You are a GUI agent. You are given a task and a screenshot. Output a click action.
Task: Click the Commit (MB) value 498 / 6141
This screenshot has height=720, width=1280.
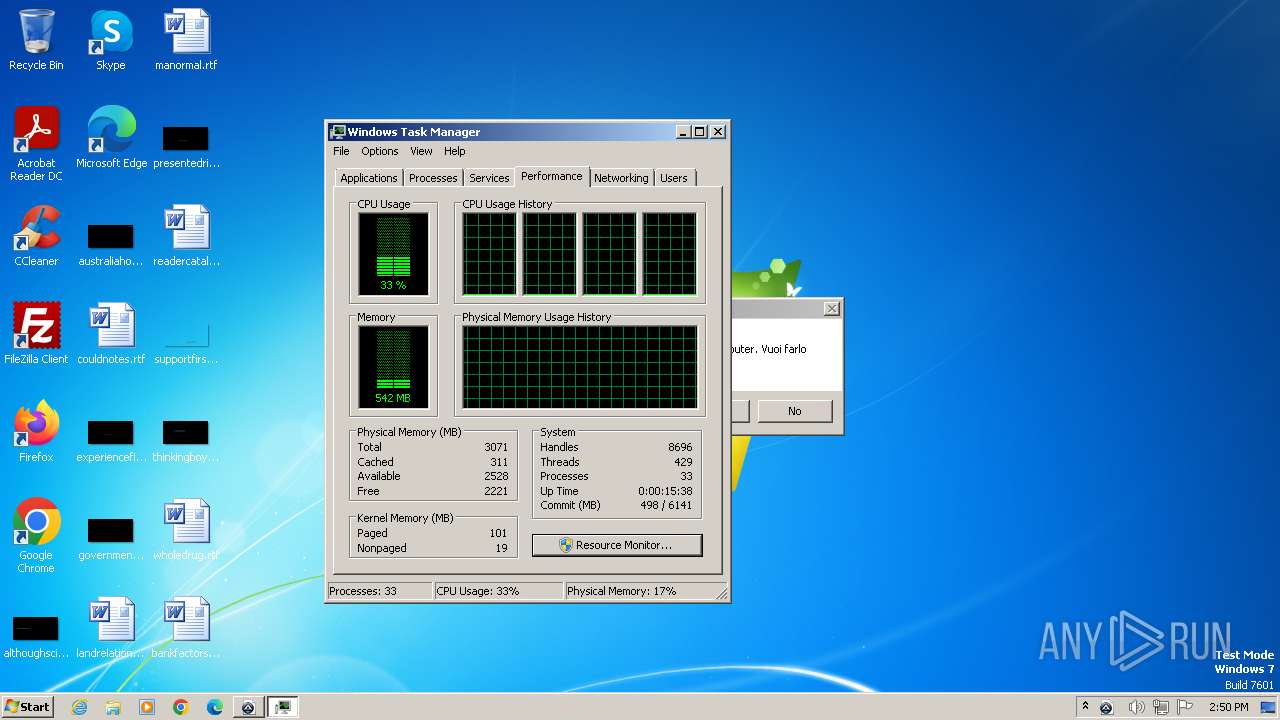pos(668,505)
